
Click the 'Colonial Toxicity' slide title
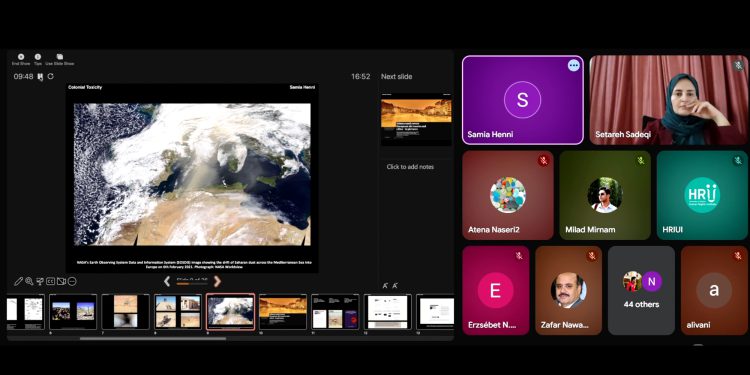tap(85, 88)
